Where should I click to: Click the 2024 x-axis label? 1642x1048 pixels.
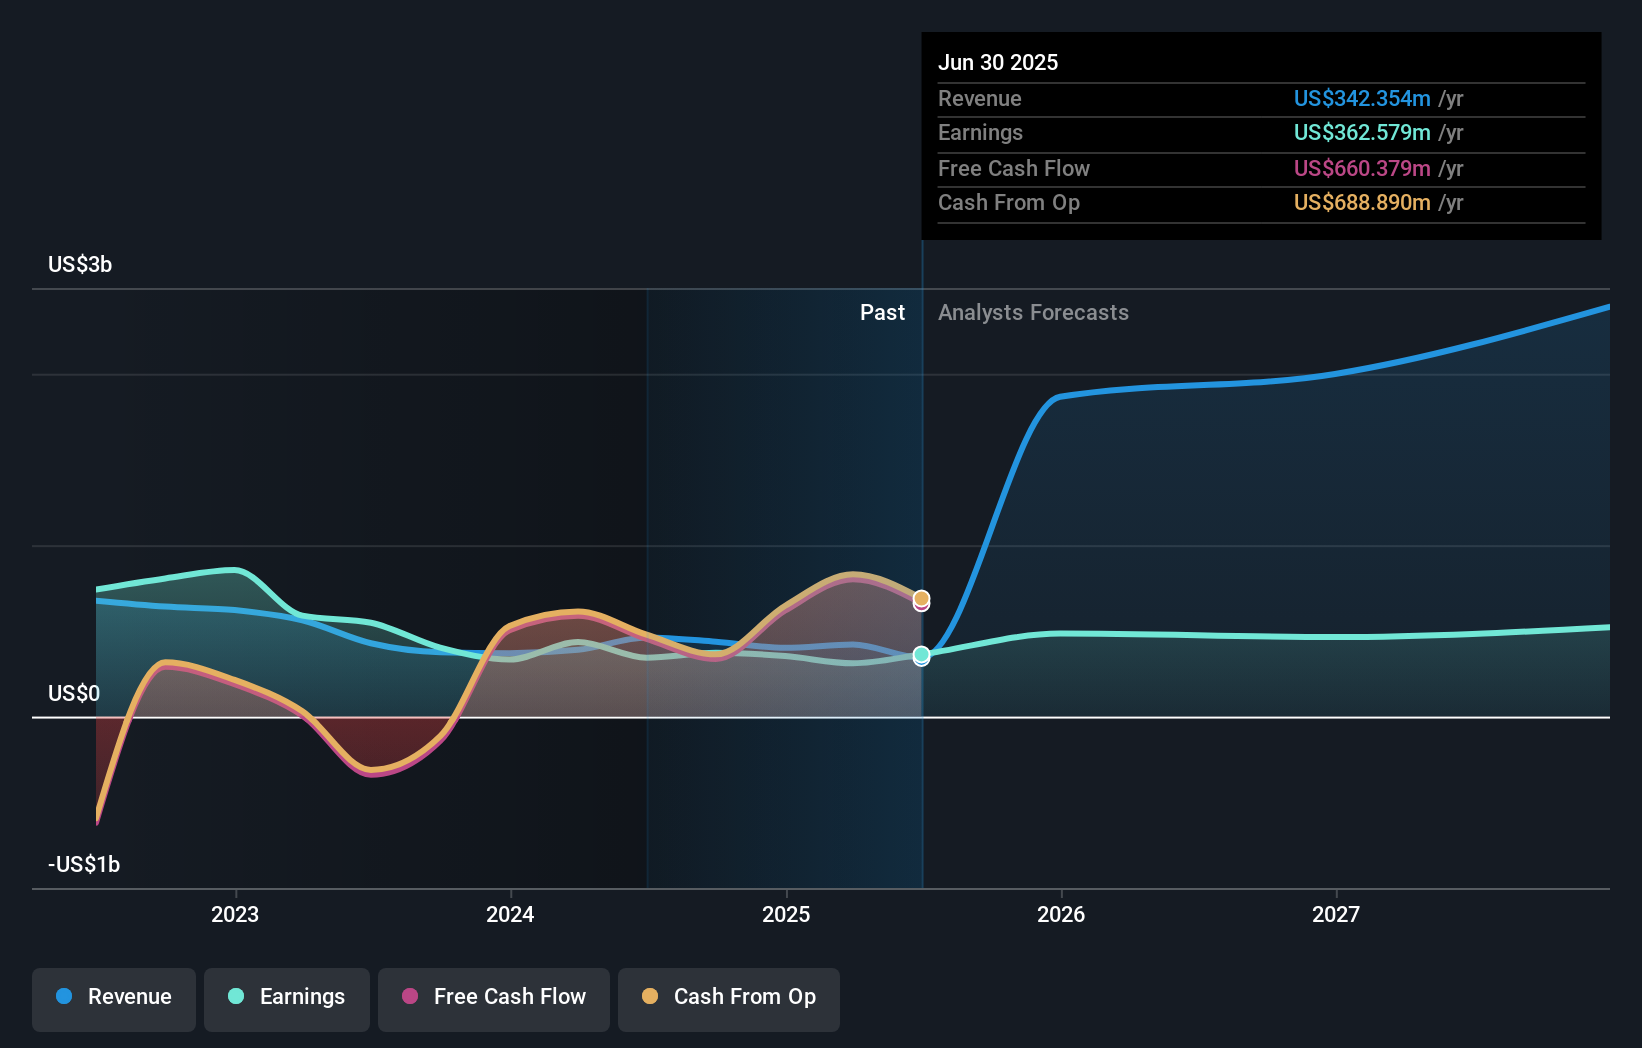tap(510, 914)
